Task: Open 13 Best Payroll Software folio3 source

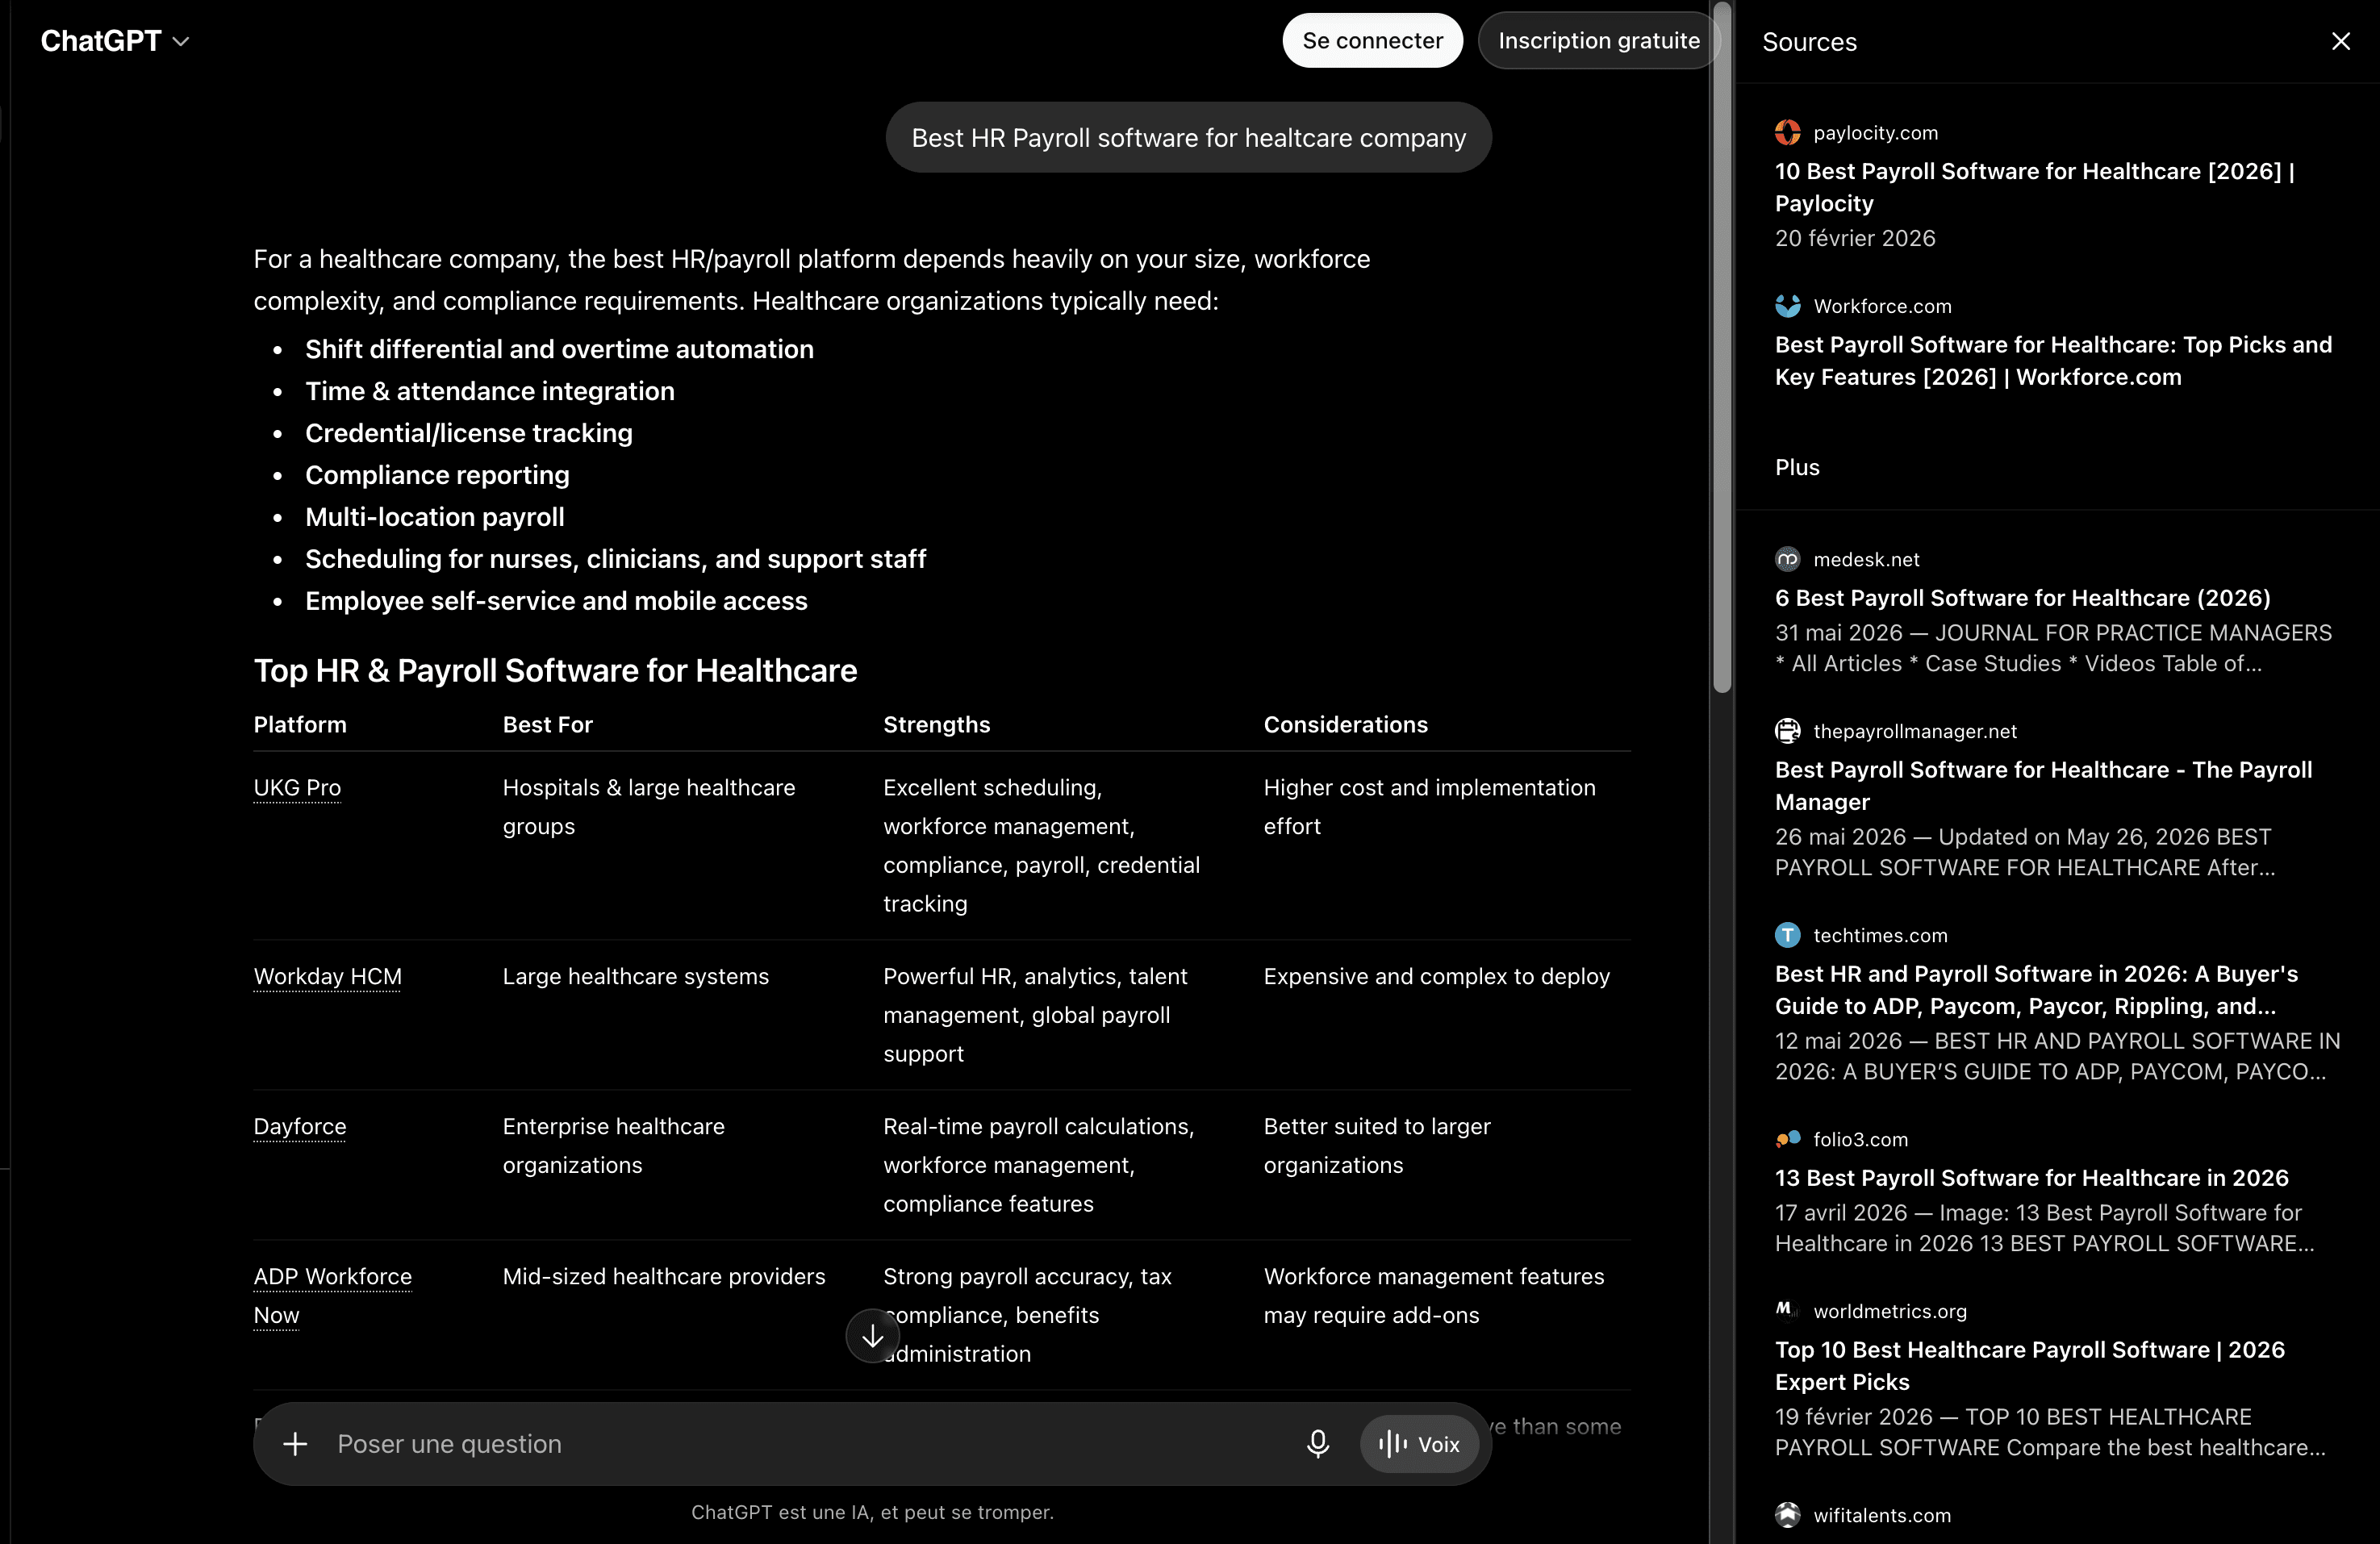Action: [x=2031, y=1178]
